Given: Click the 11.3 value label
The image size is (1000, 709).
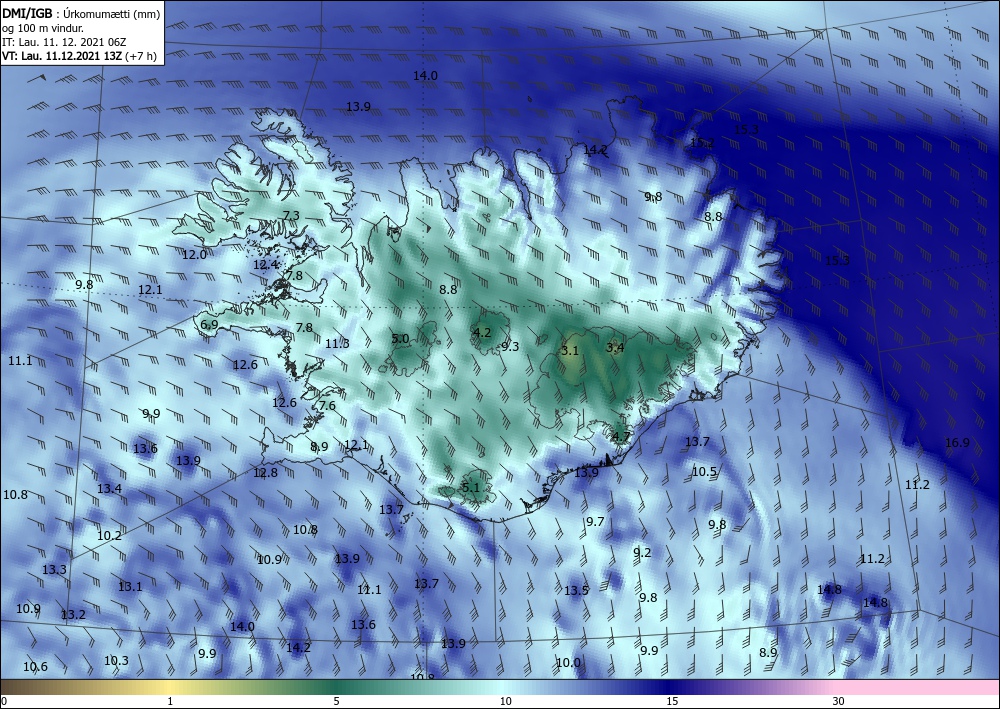Looking at the screenshot, I should coord(337,344).
